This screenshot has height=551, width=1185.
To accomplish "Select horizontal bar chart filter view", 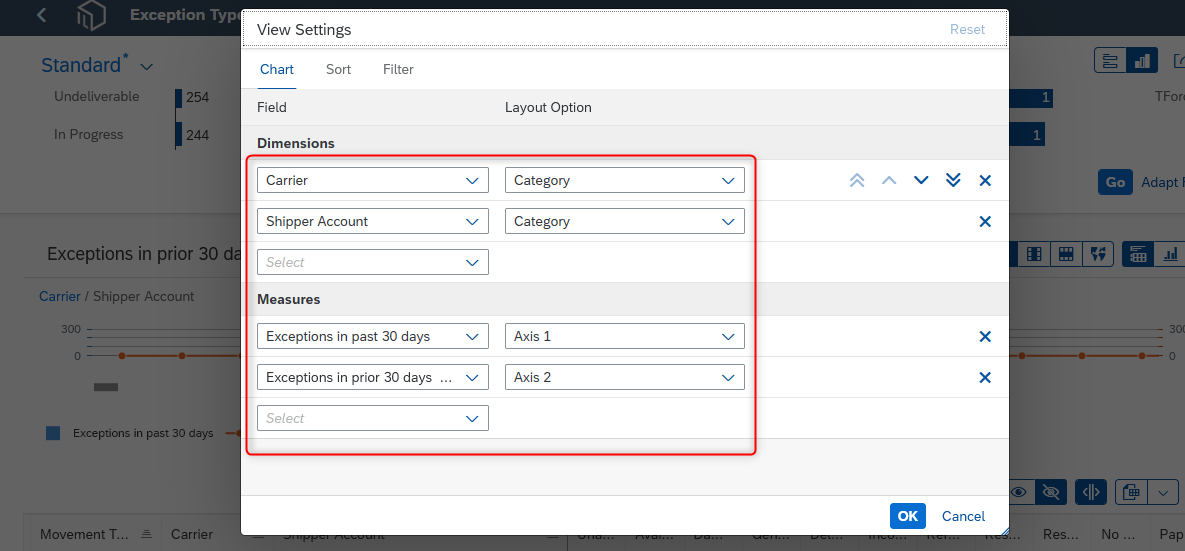I will tap(1110, 61).
